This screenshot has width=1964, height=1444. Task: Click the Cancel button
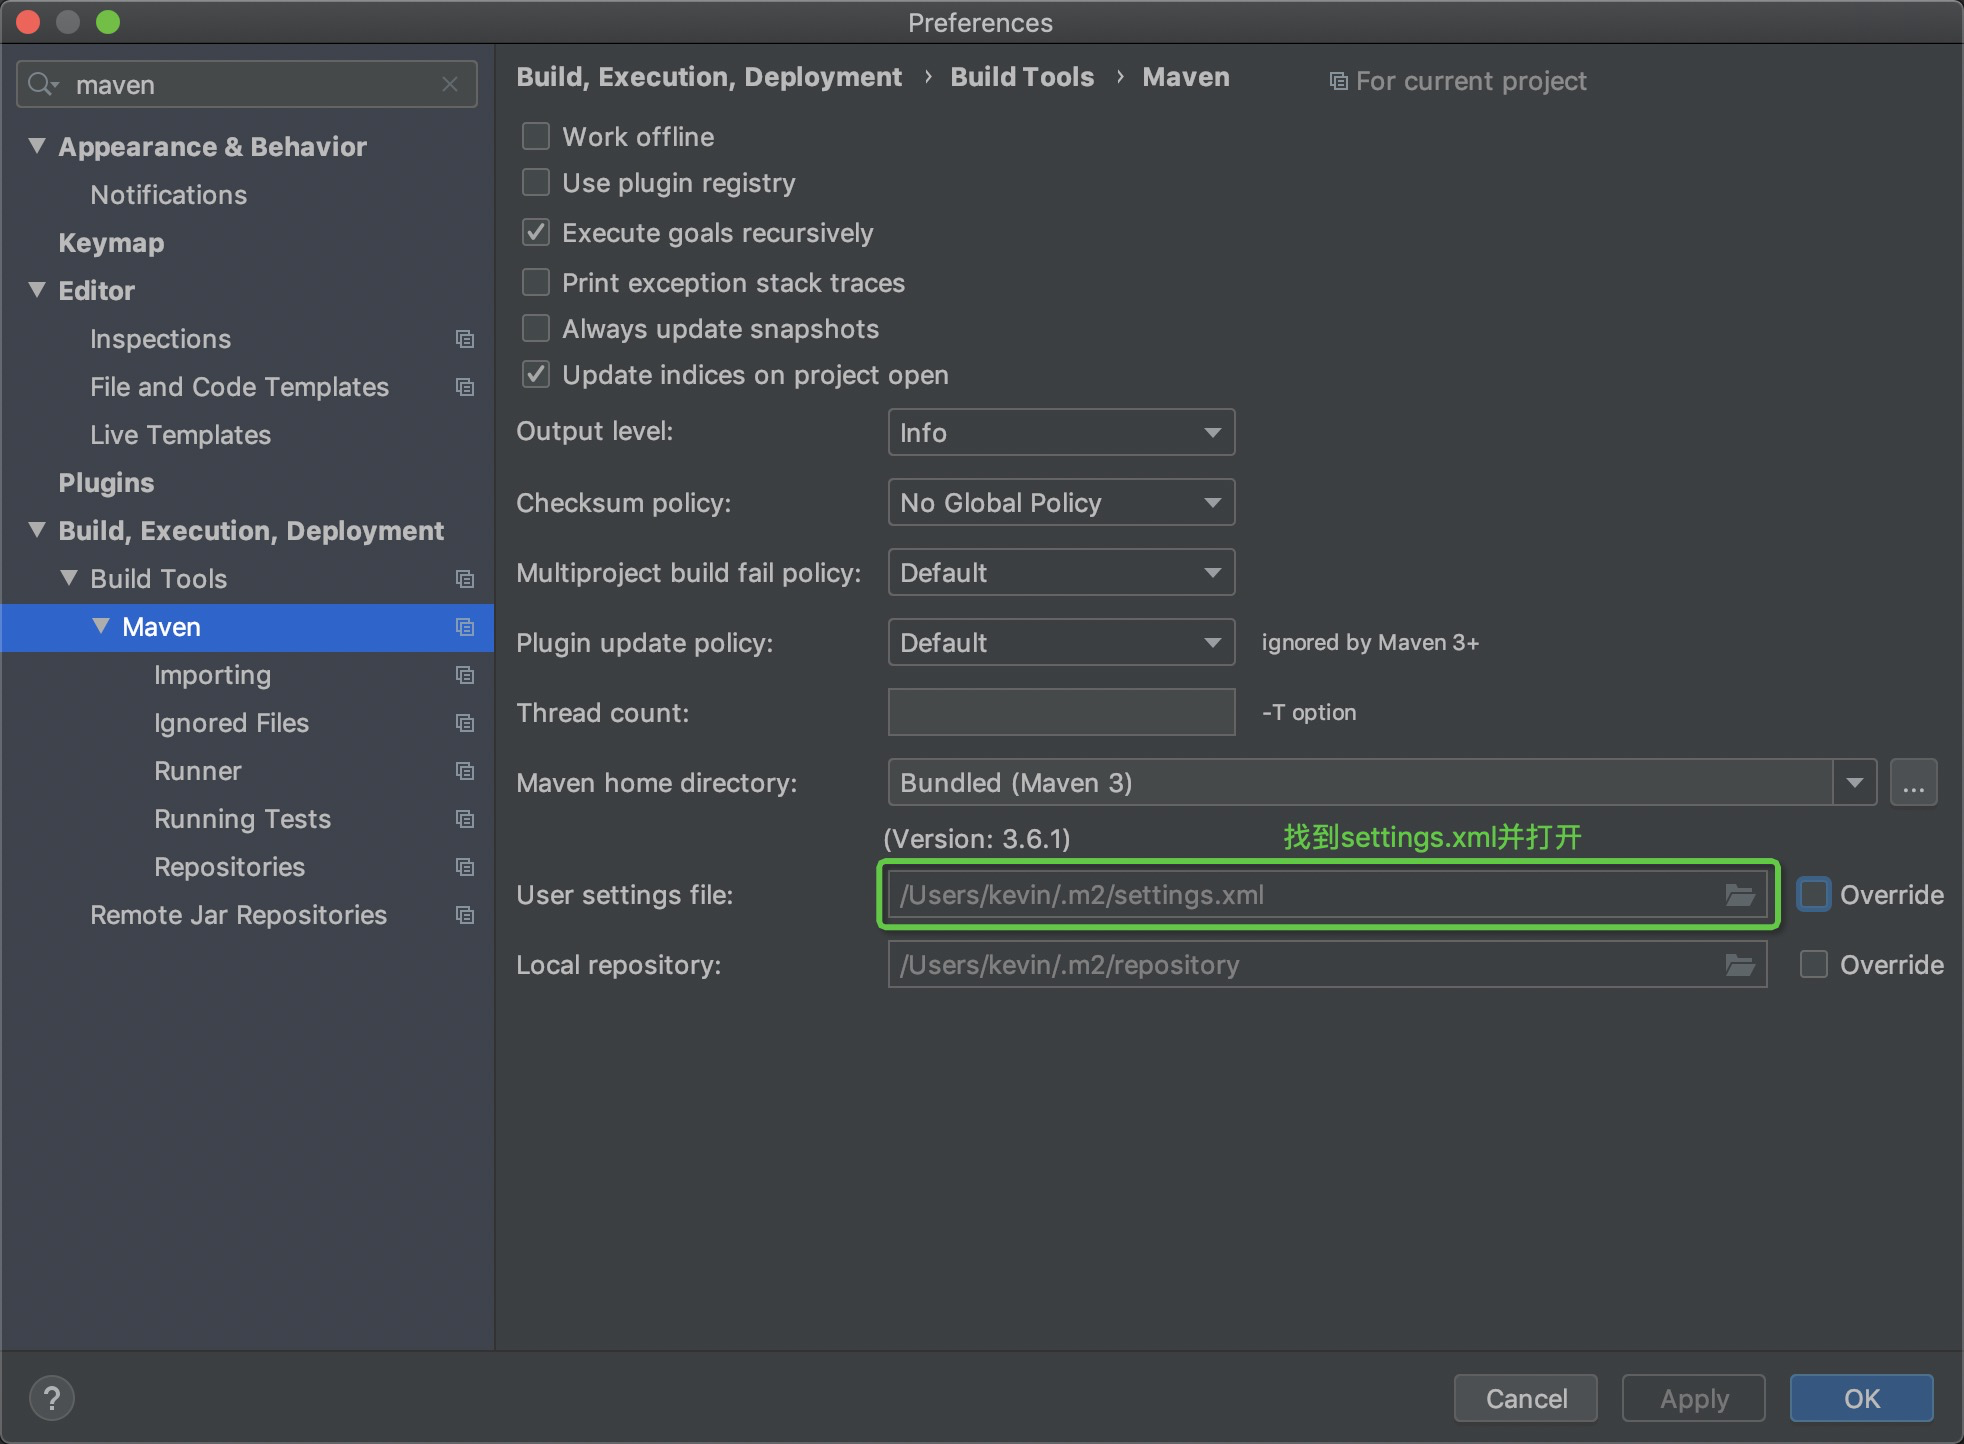click(x=1525, y=1398)
